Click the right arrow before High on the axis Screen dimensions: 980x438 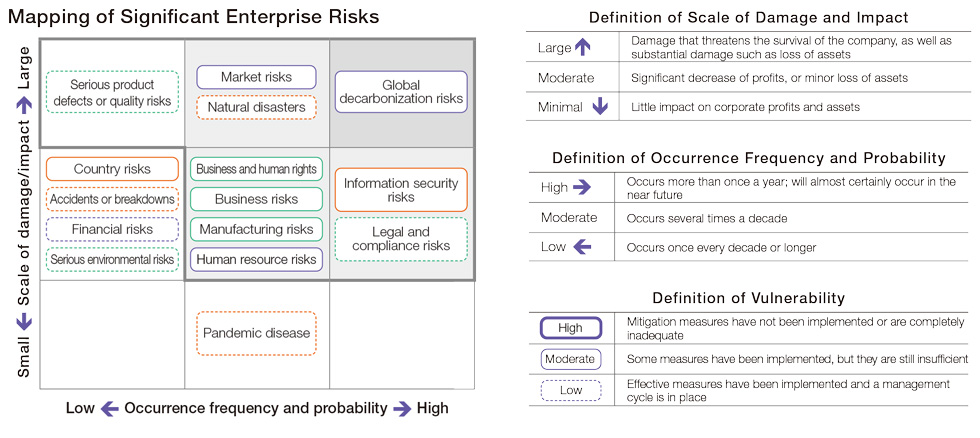403,409
